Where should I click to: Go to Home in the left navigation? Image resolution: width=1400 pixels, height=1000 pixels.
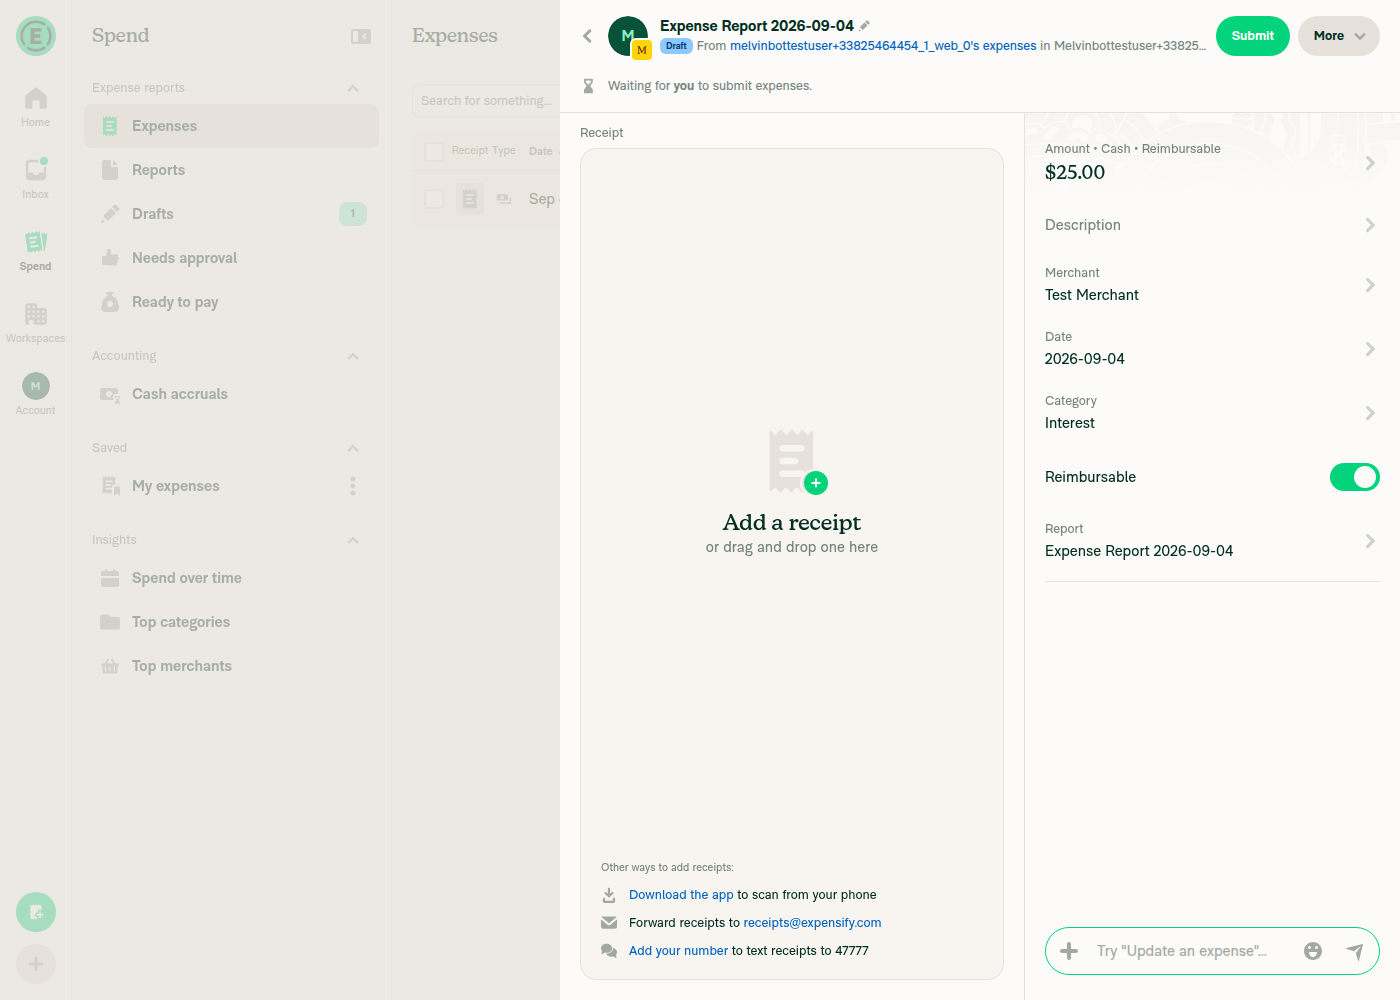[x=36, y=108]
